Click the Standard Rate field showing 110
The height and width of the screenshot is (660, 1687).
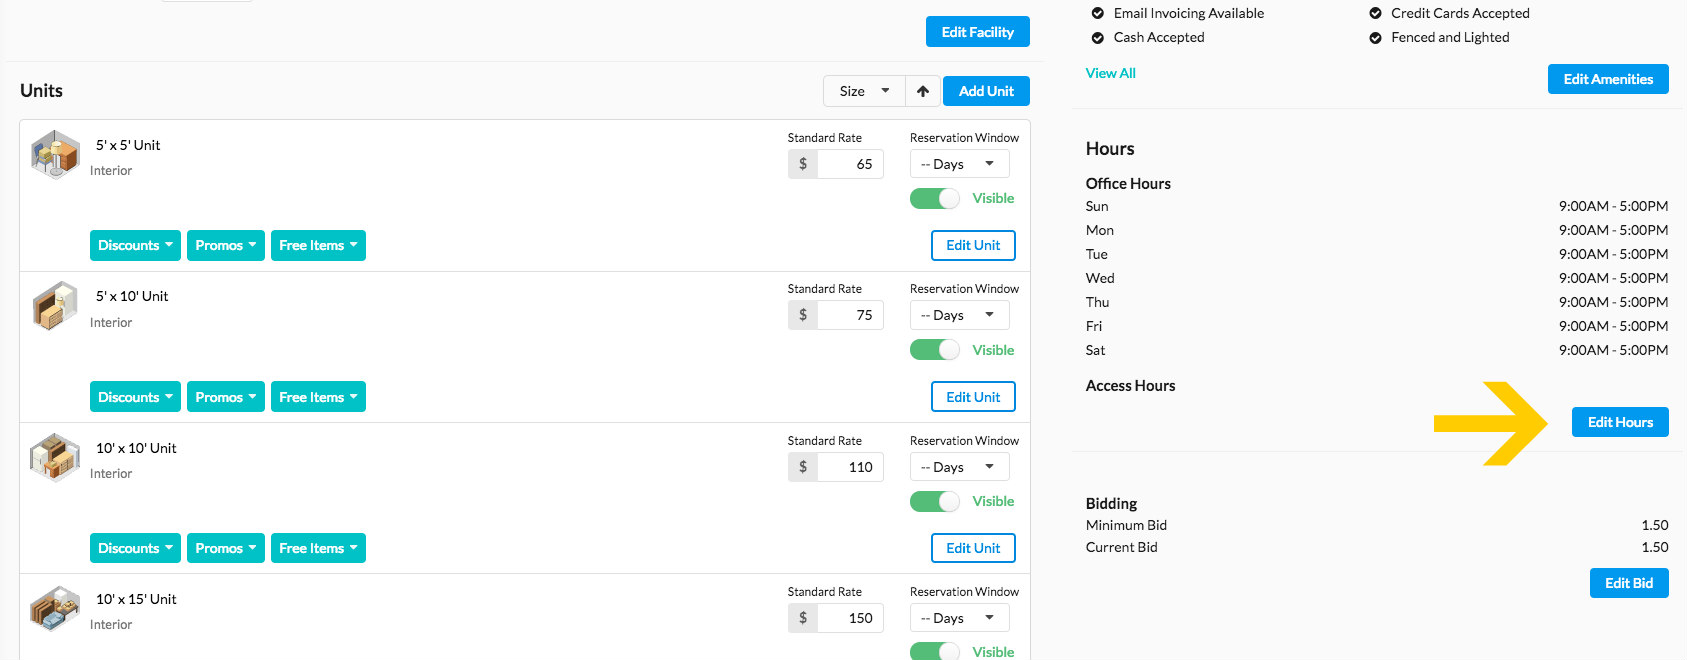pyautogui.click(x=850, y=467)
